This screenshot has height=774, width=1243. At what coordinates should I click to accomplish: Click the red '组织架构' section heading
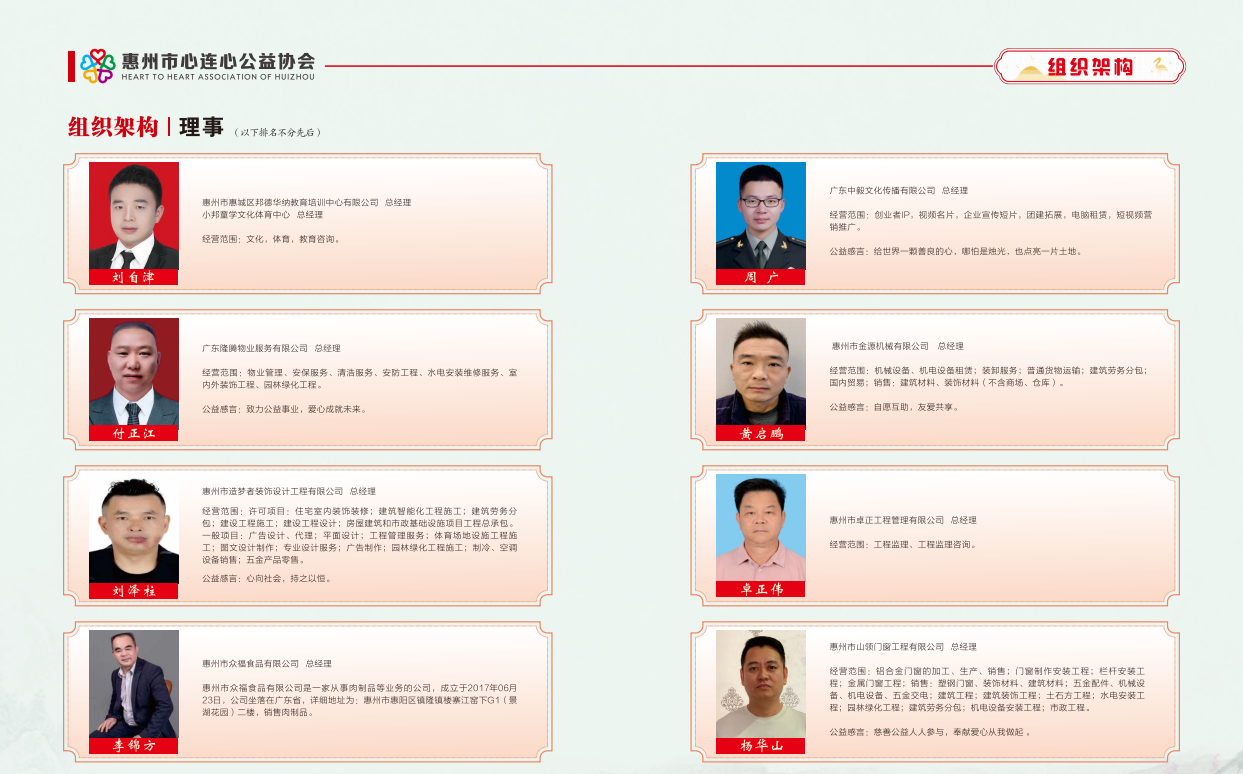point(113,127)
